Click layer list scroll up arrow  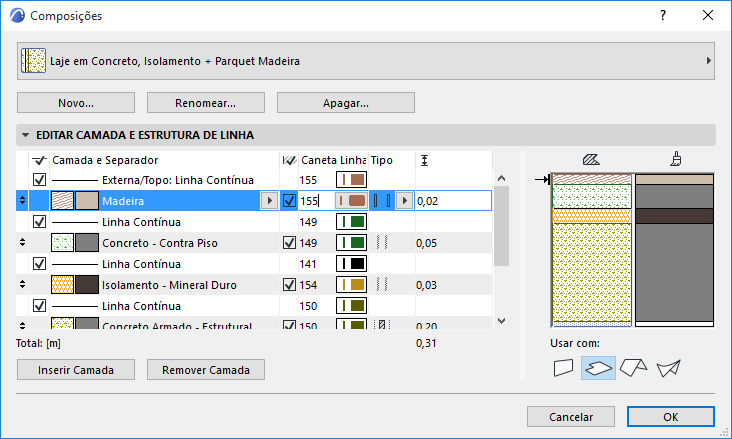[x=501, y=178]
